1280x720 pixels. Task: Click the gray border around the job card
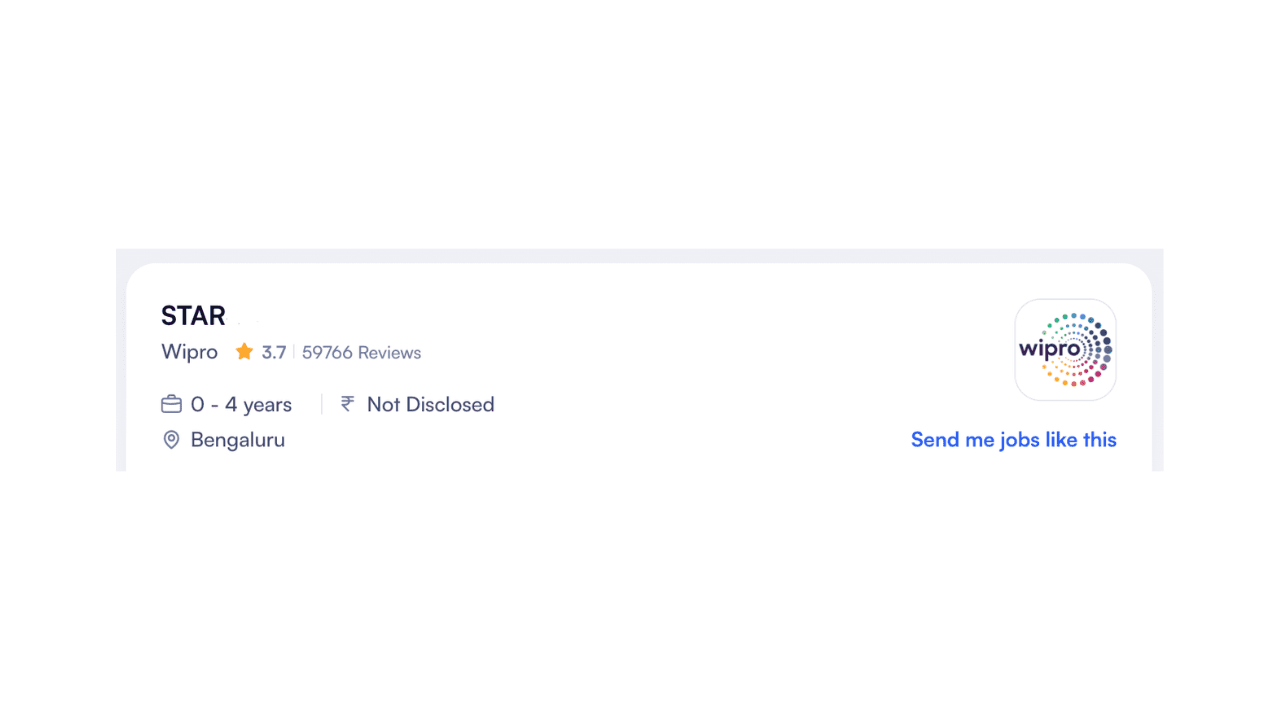coord(640,255)
